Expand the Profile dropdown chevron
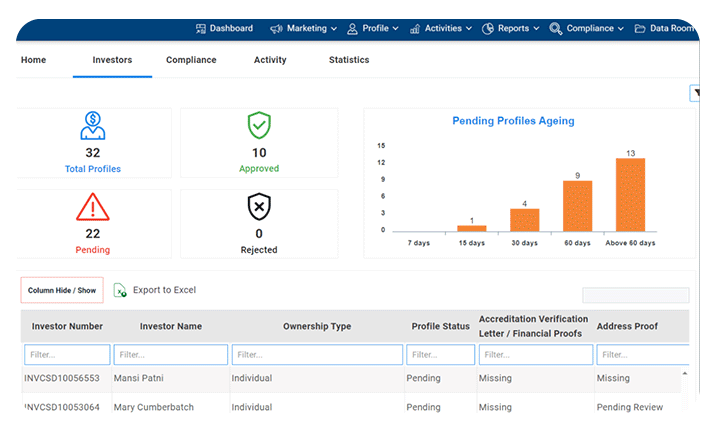 [x=395, y=29]
